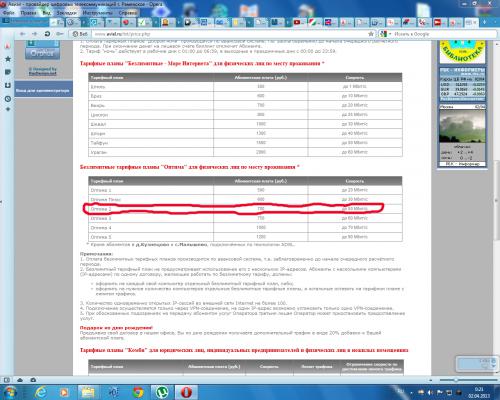Open a new tab with the plus button
This screenshot has height=400, width=500.
point(484,22)
